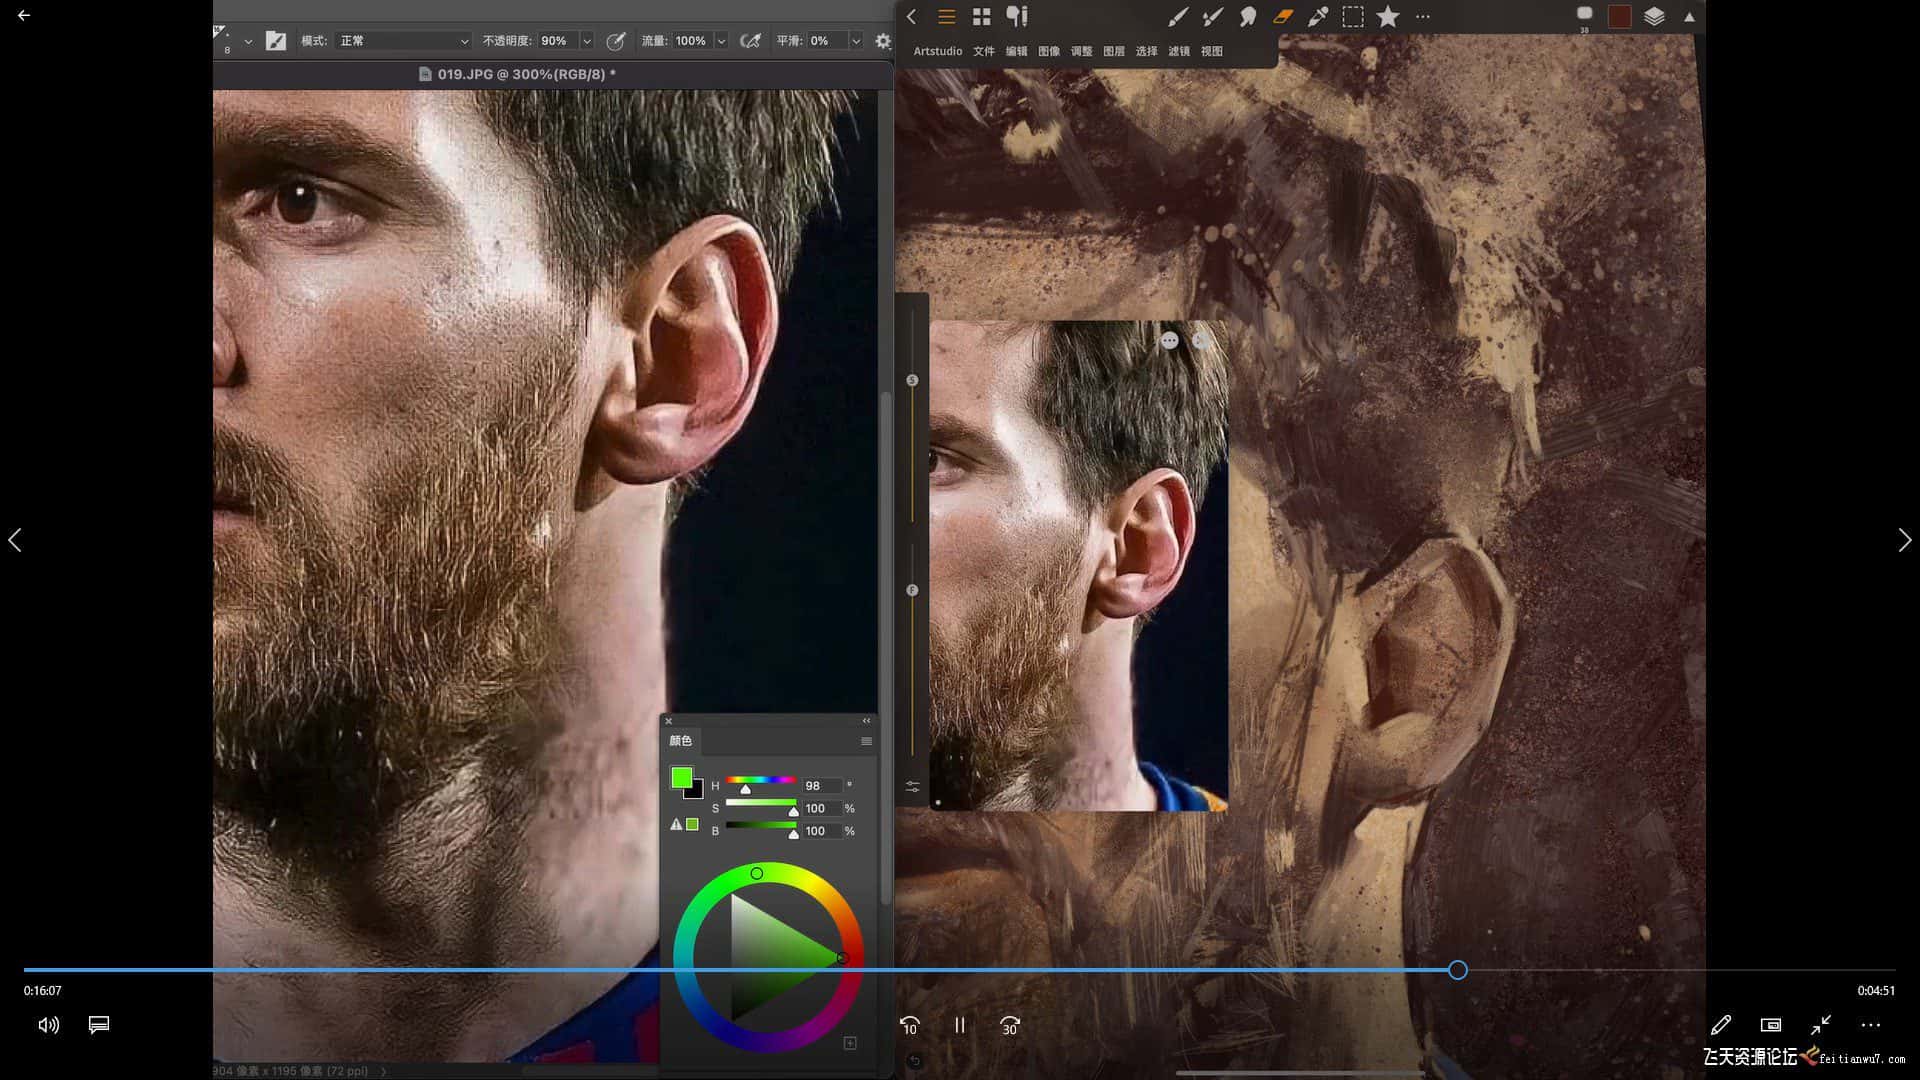This screenshot has height=1080, width=1920.
Task: Pause the video playback
Action: (959, 1025)
